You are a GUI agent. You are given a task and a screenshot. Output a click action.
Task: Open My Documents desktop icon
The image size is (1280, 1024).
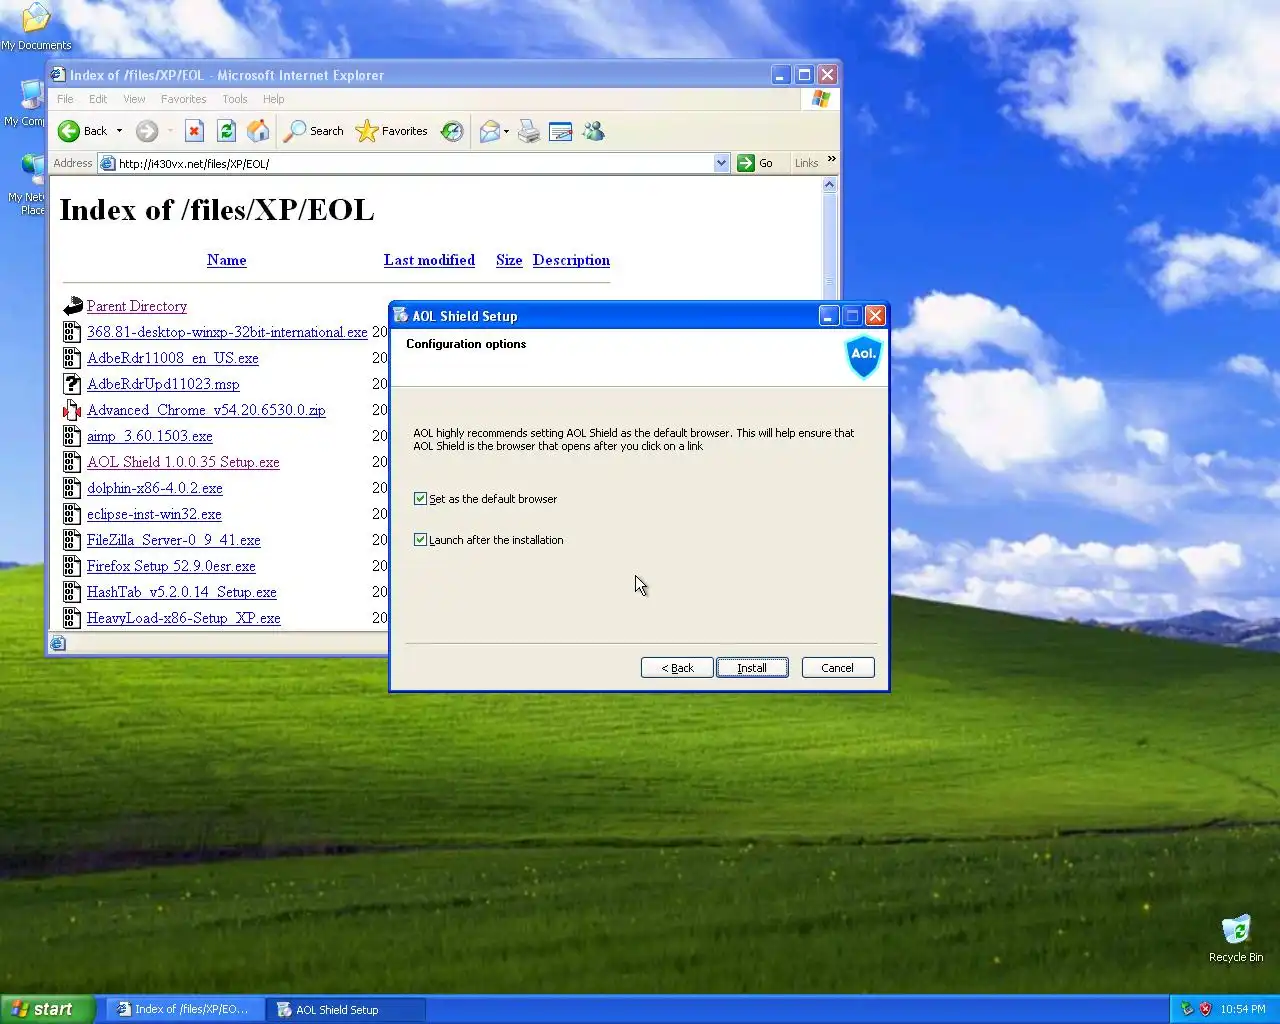click(x=36, y=26)
